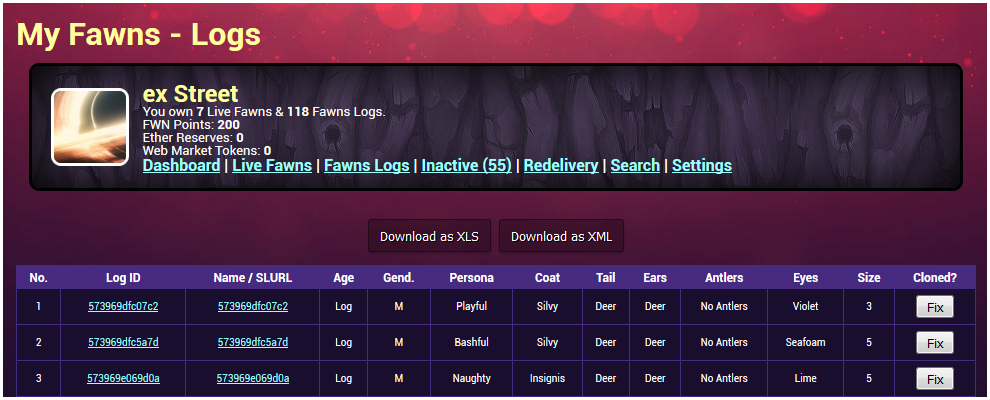Viewport: 990px width, 400px height.
Task: Click the Cloned? column header
Action: pyautogui.click(x=935, y=278)
